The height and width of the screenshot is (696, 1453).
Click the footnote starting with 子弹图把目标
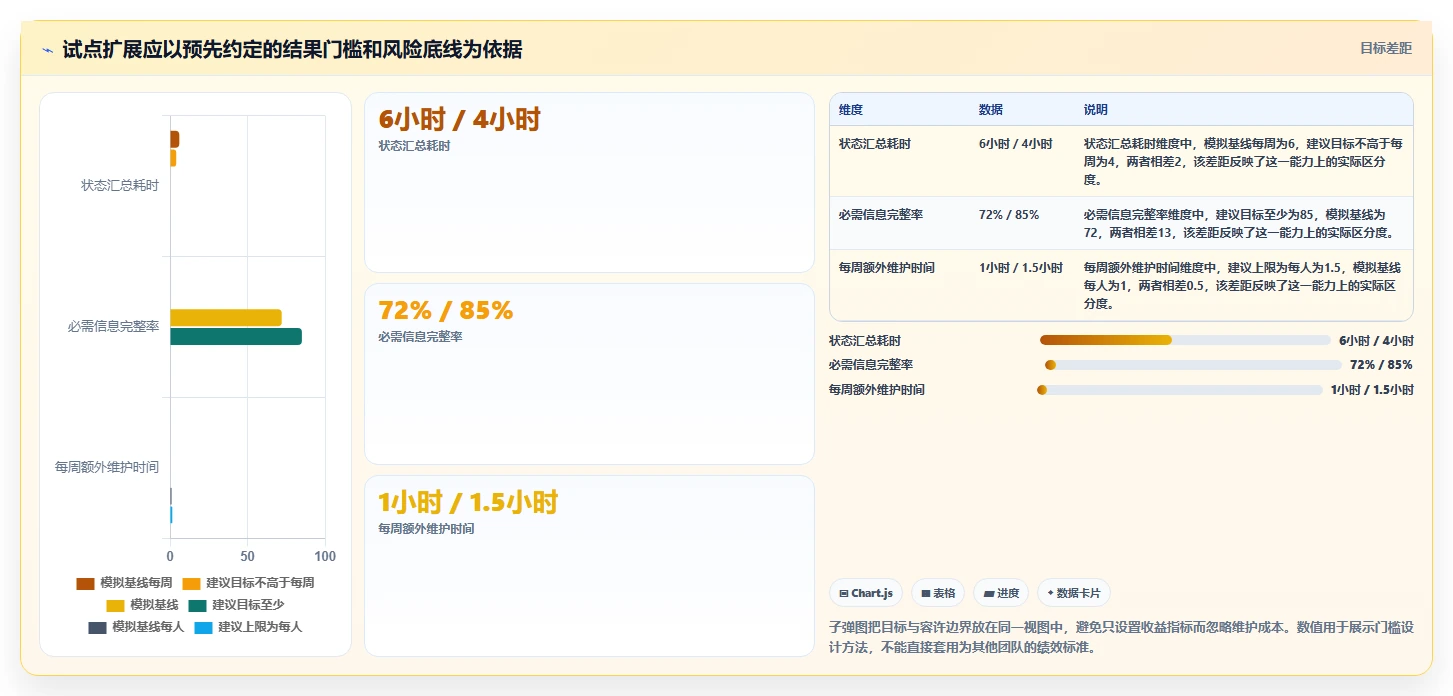click(x=1121, y=637)
